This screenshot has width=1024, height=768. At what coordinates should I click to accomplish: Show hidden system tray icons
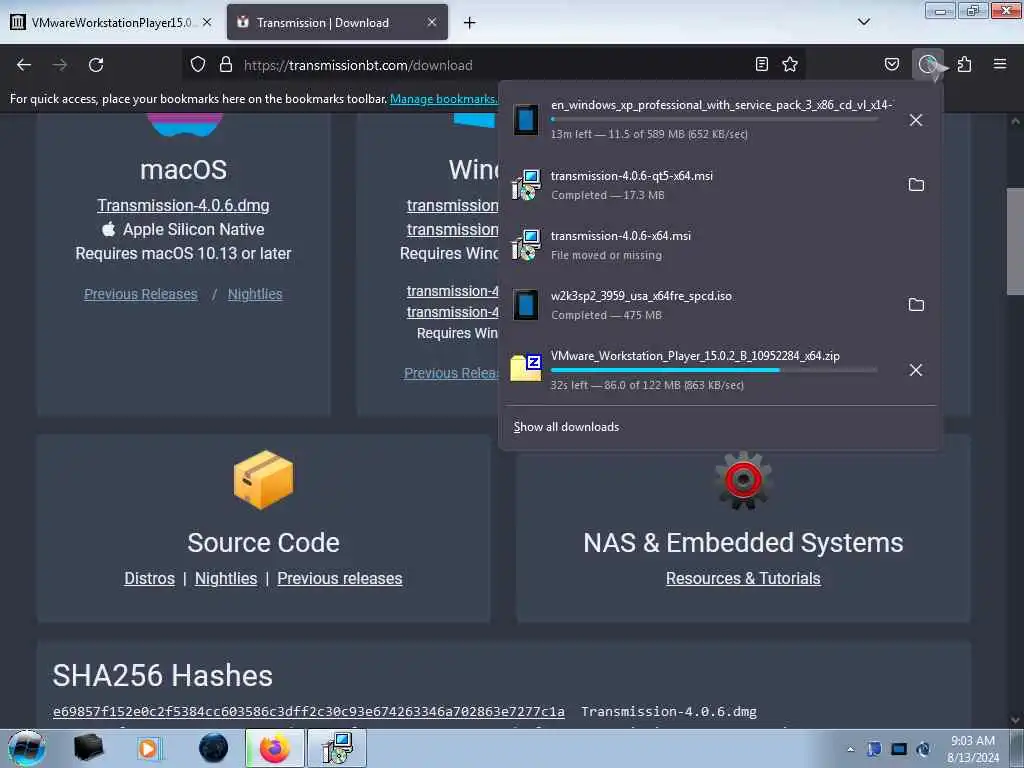[x=850, y=749]
